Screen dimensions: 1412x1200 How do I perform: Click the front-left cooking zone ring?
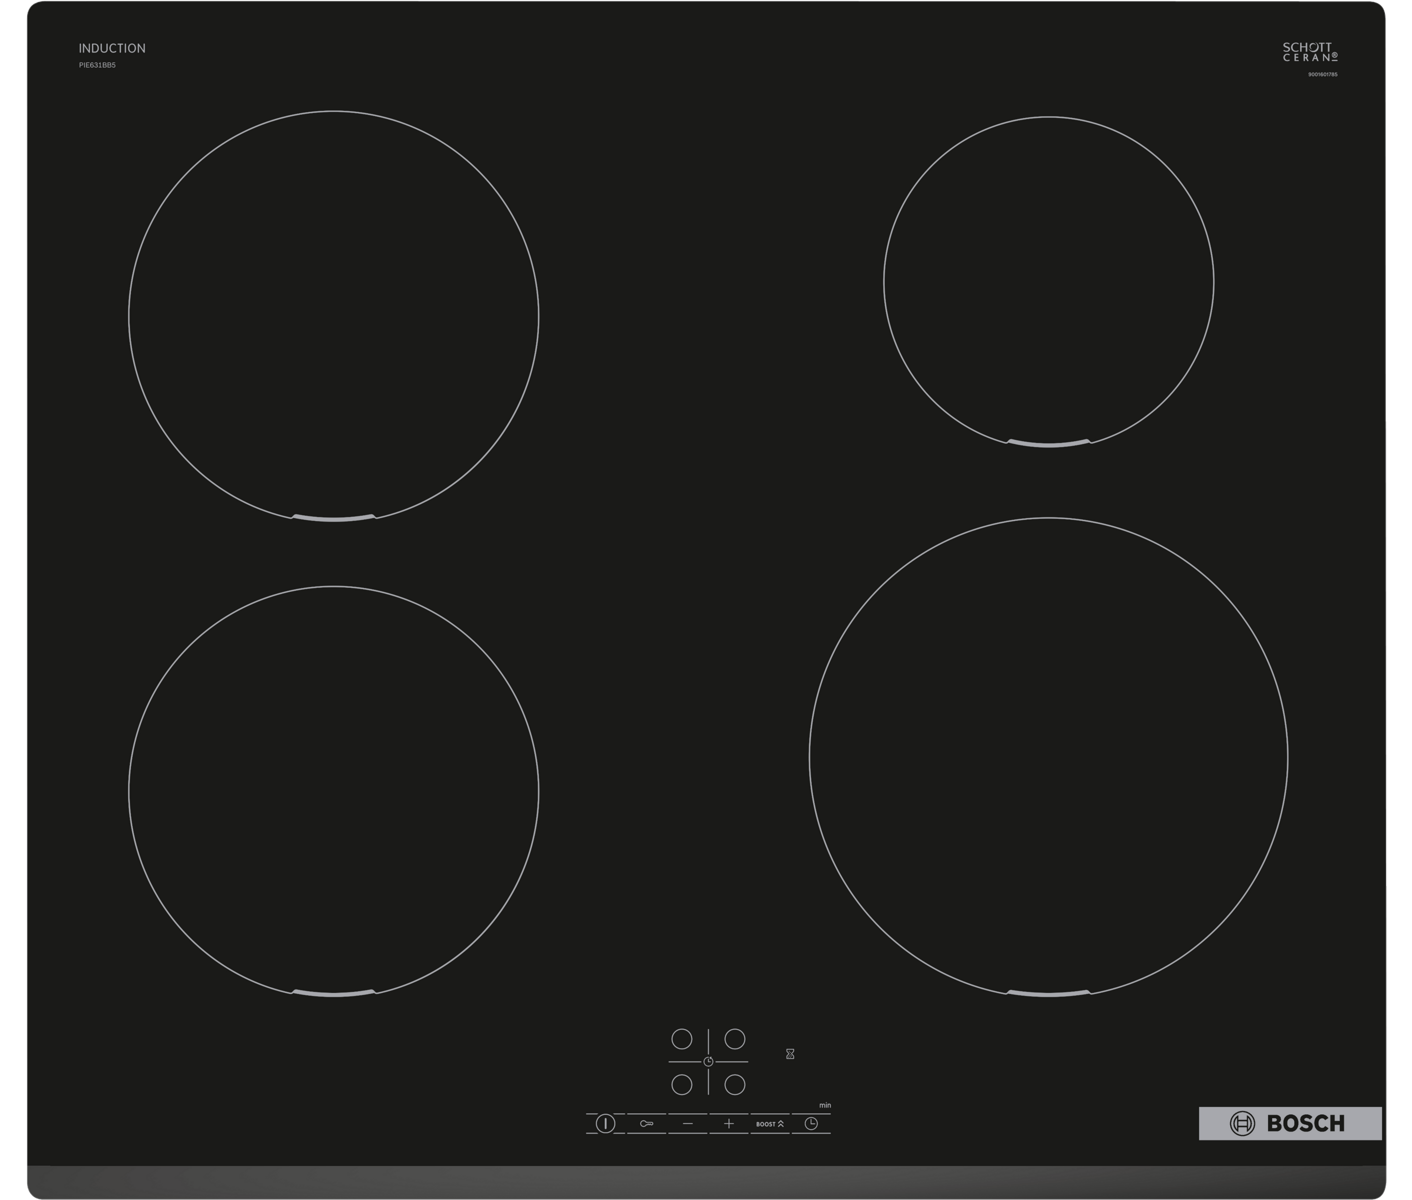[333, 791]
